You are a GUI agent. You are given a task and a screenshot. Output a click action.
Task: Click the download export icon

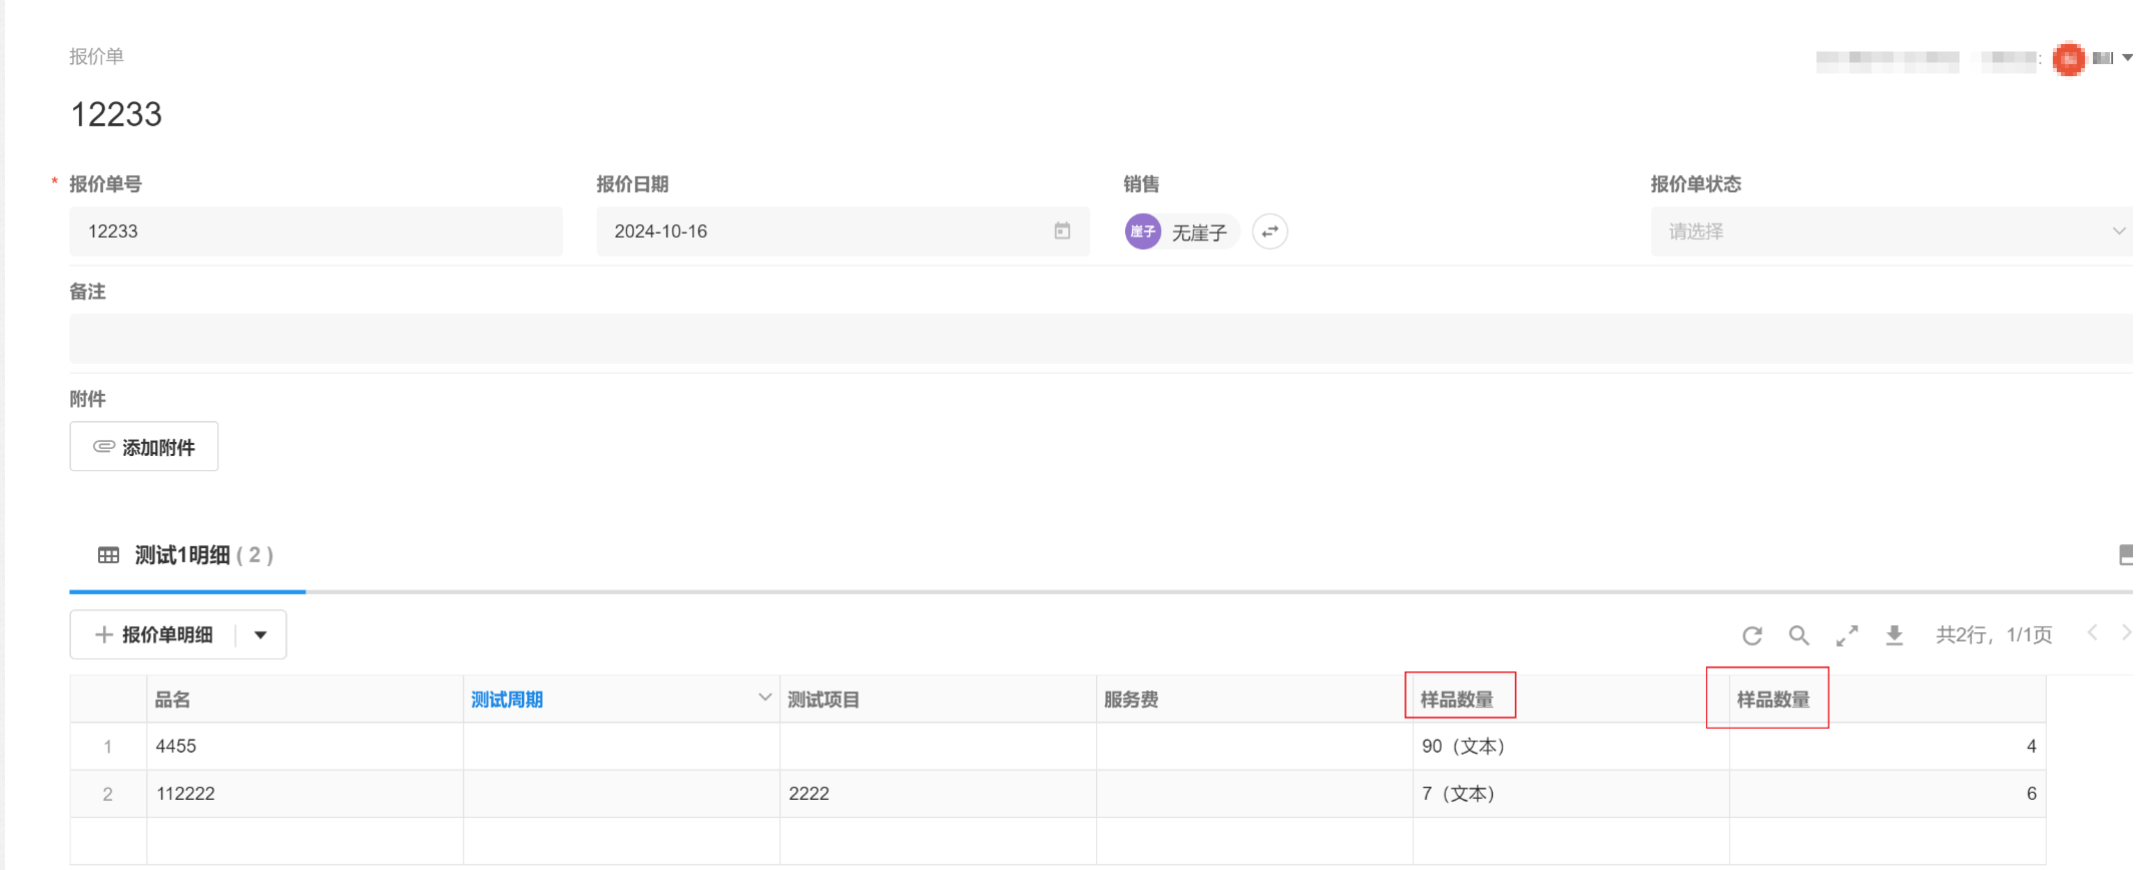click(1894, 636)
